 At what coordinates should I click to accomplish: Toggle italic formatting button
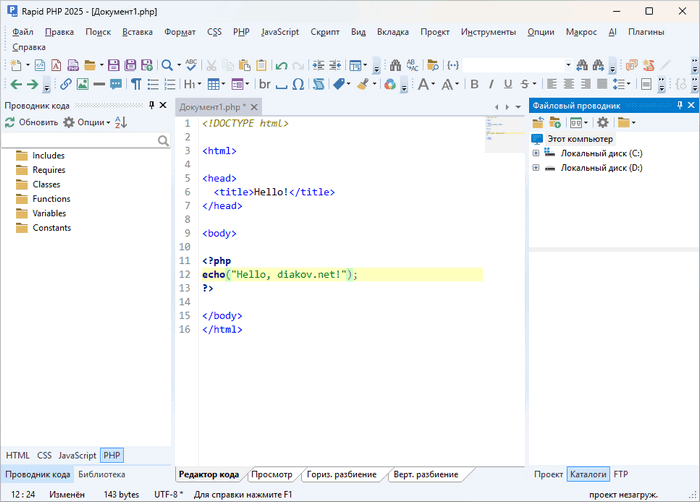click(491, 84)
